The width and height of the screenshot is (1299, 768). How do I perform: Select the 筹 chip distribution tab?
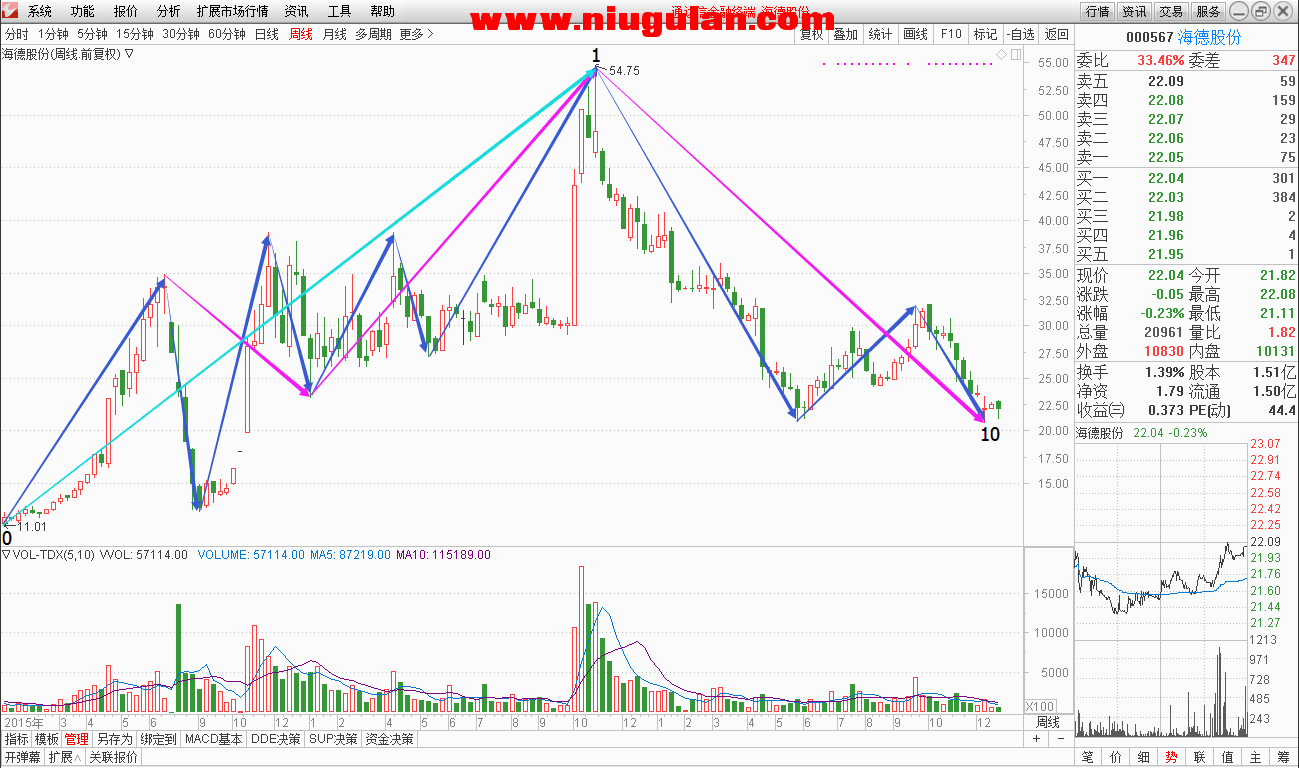pyautogui.click(x=1283, y=757)
